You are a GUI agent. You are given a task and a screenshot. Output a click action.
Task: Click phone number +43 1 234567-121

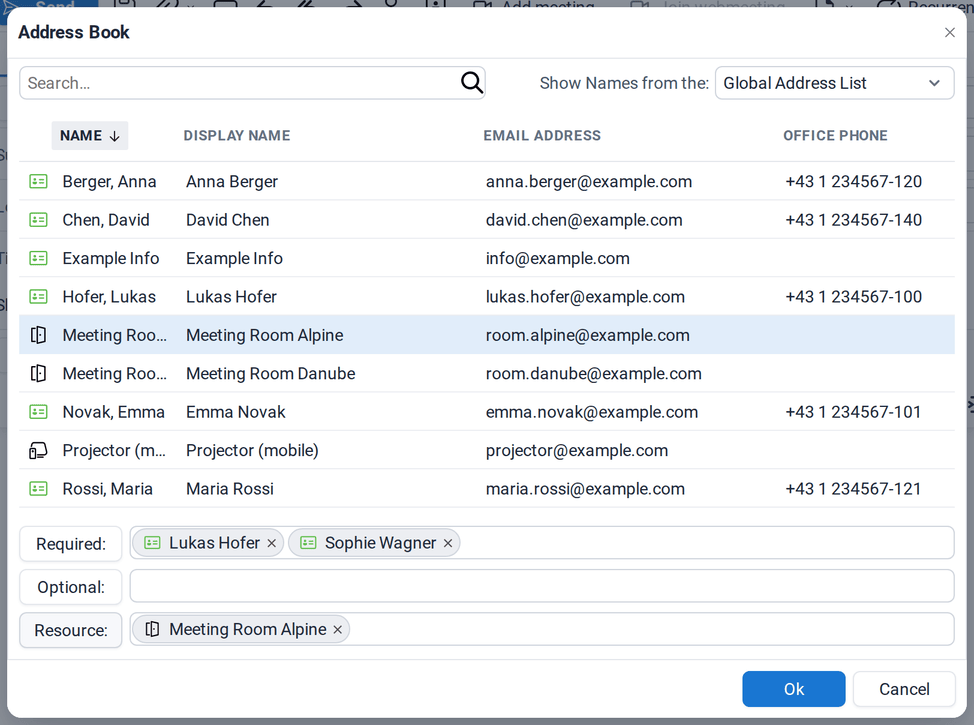tap(853, 489)
